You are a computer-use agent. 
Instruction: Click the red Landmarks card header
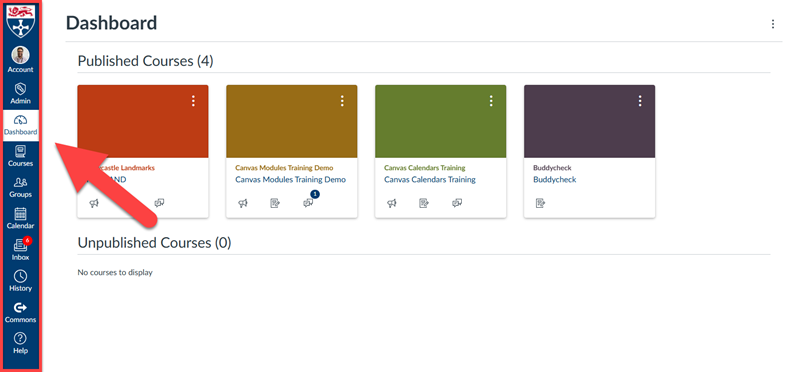143,121
